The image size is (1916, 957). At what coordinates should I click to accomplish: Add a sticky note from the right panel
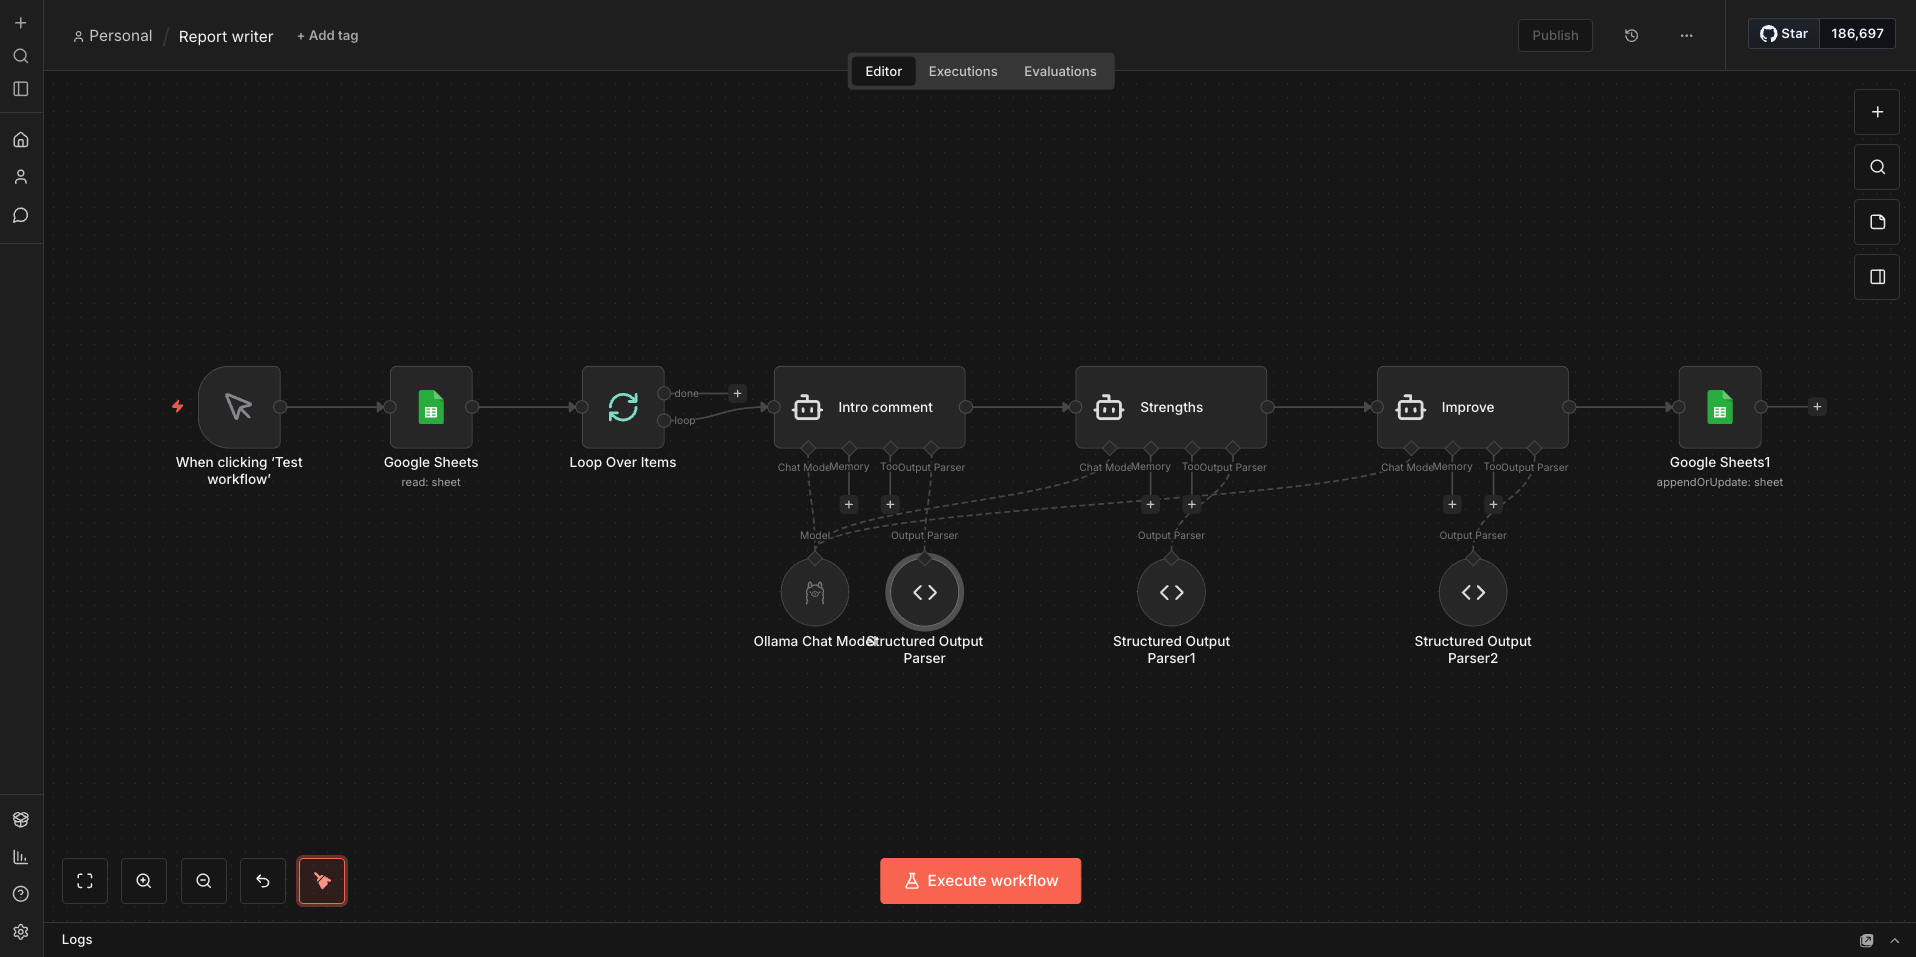click(1877, 222)
